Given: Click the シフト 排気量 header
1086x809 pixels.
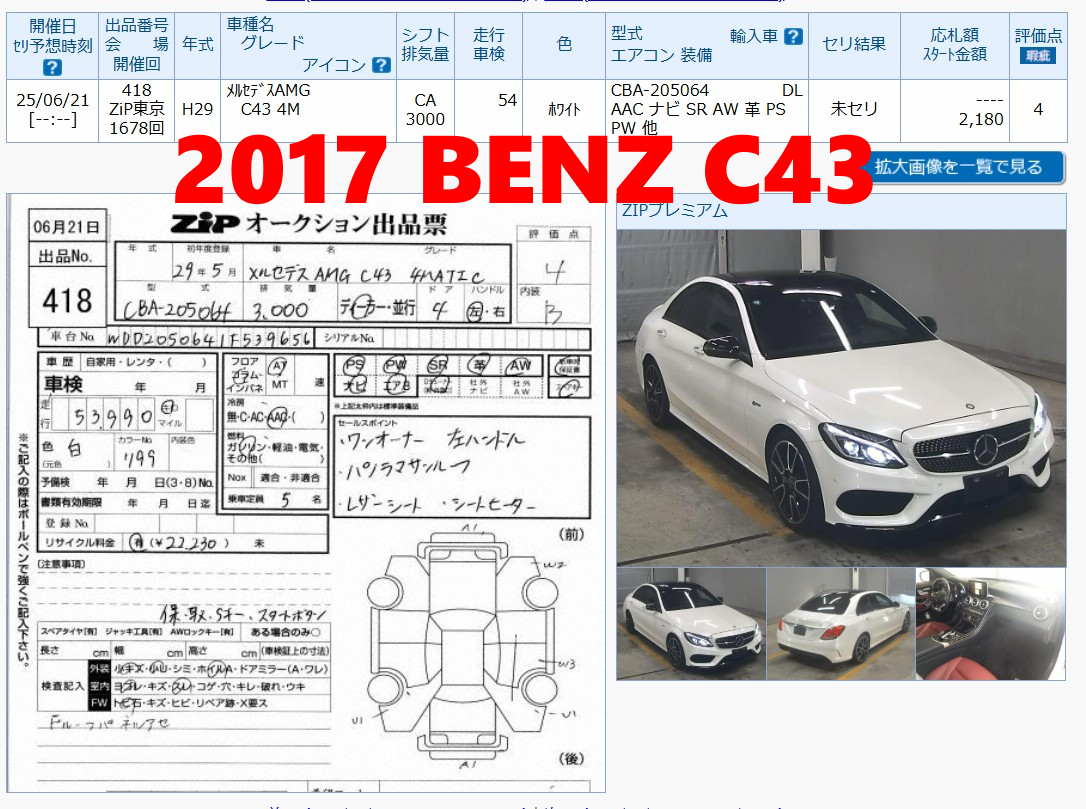Looking at the screenshot, I should tap(425, 44).
